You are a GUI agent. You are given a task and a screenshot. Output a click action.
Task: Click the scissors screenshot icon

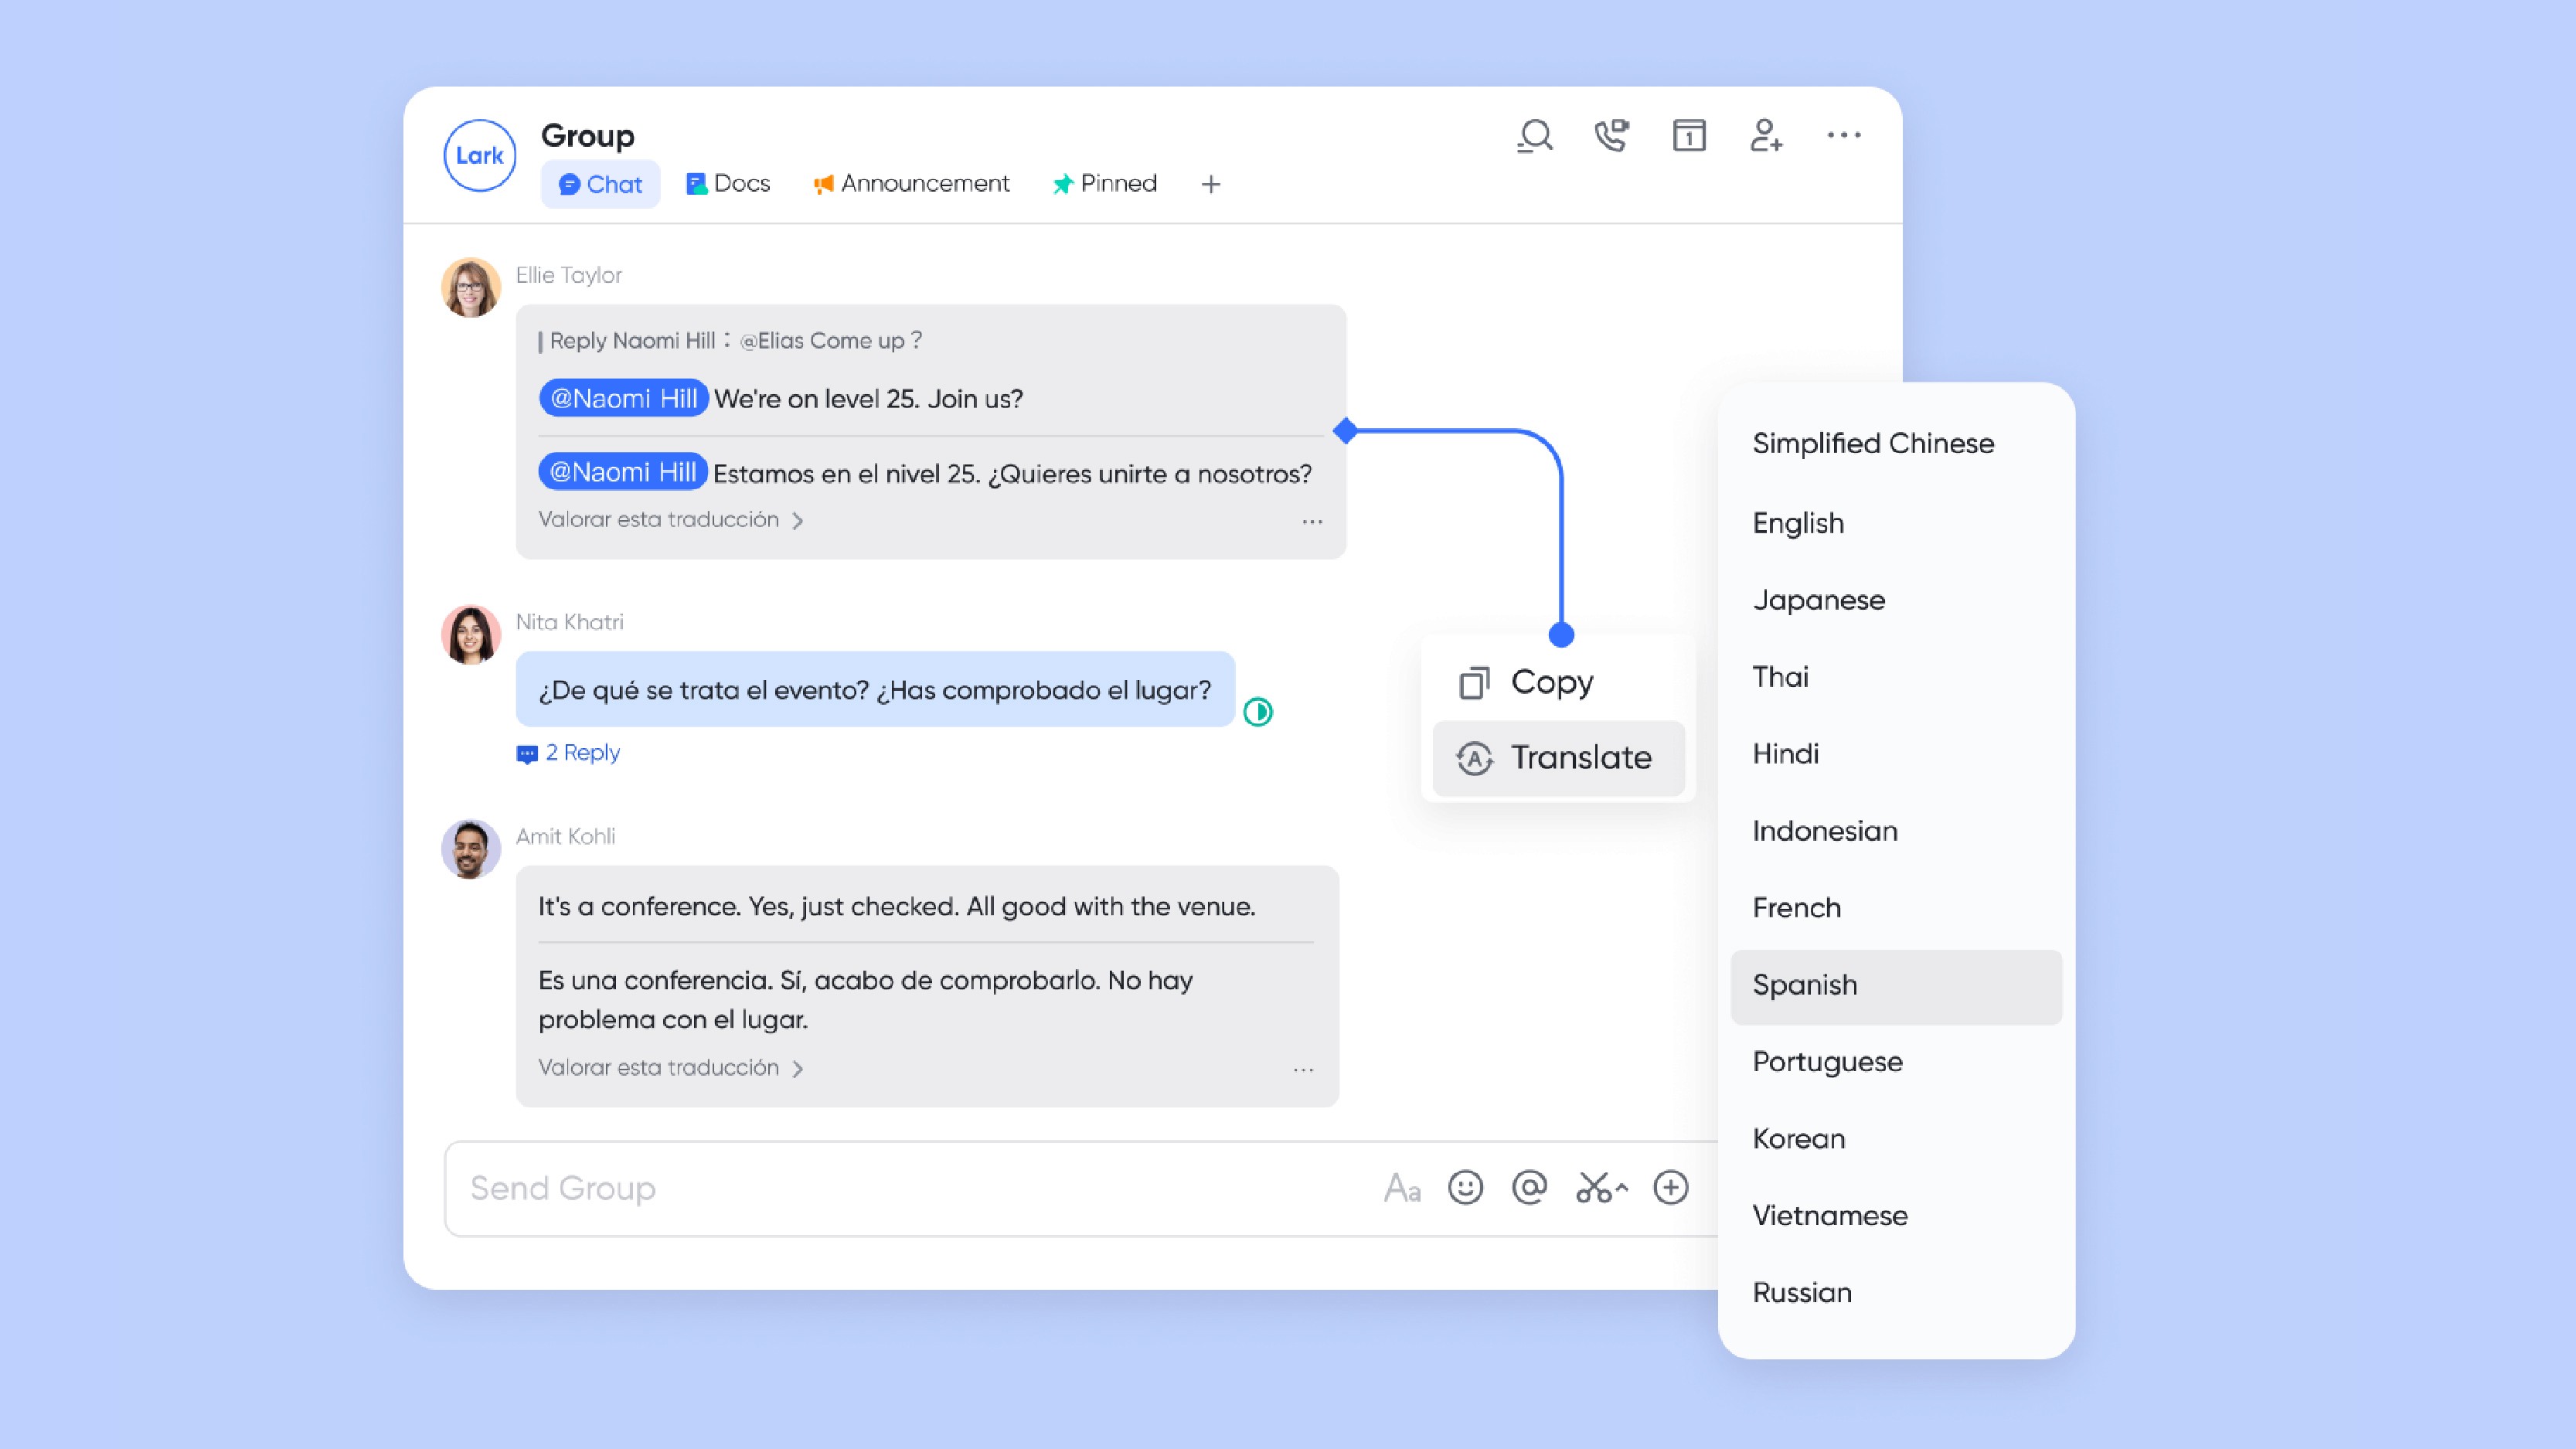[1594, 1188]
